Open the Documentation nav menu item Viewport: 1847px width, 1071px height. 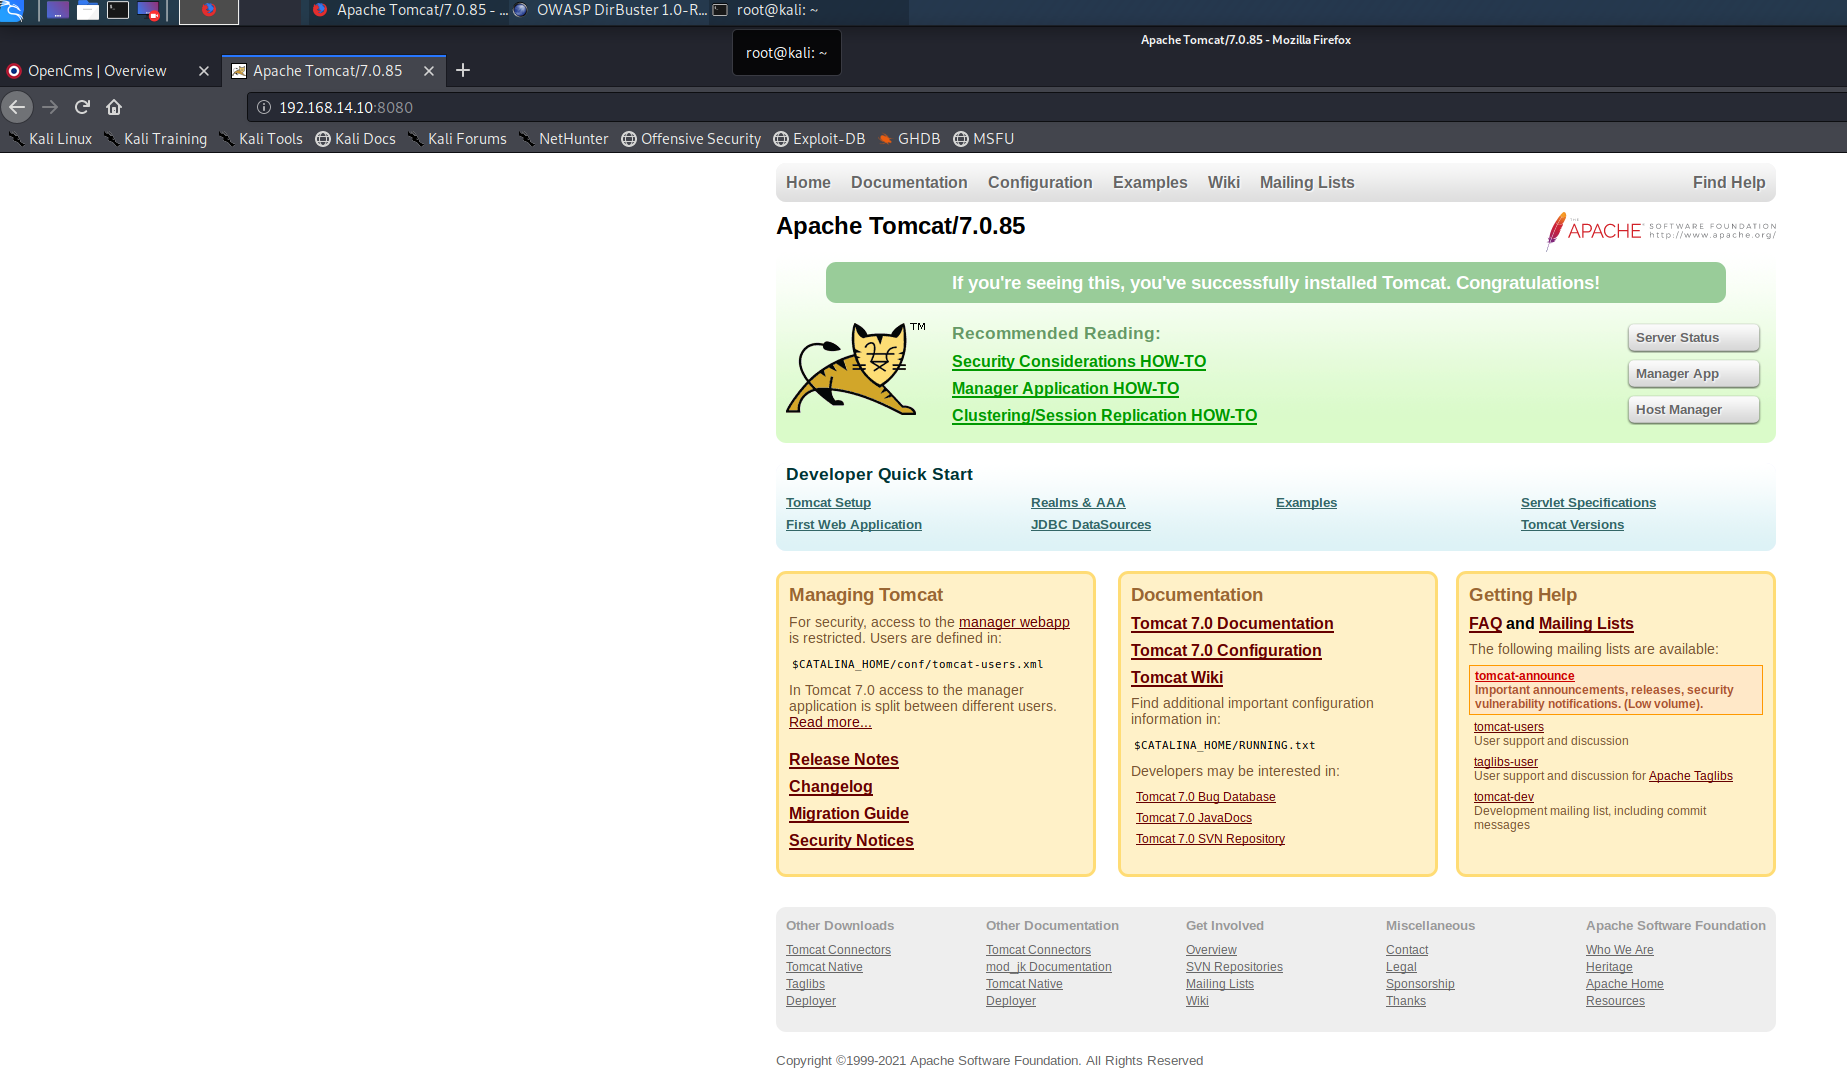click(x=909, y=182)
